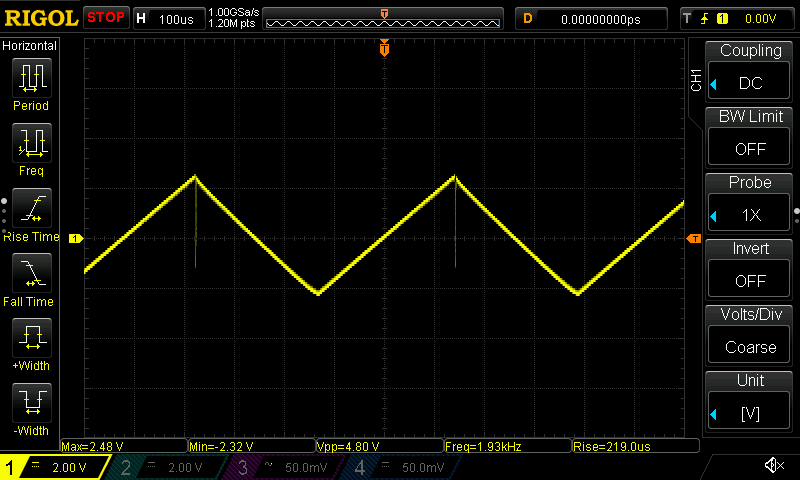Click the Freq=1.93kHz measurement readout

508,446
